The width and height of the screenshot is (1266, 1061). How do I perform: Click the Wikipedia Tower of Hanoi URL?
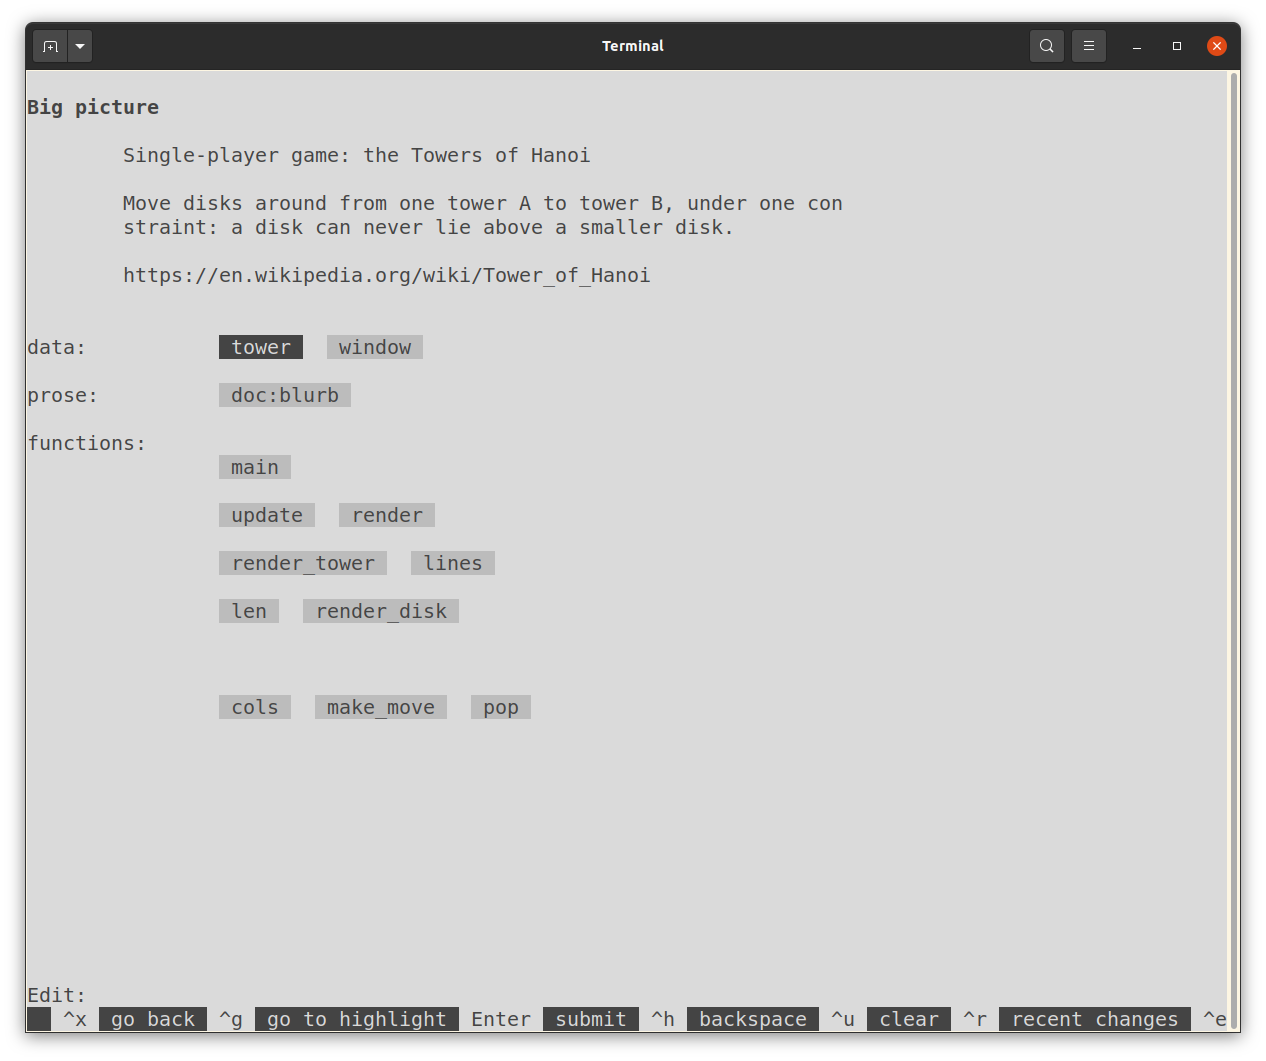click(x=387, y=275)
